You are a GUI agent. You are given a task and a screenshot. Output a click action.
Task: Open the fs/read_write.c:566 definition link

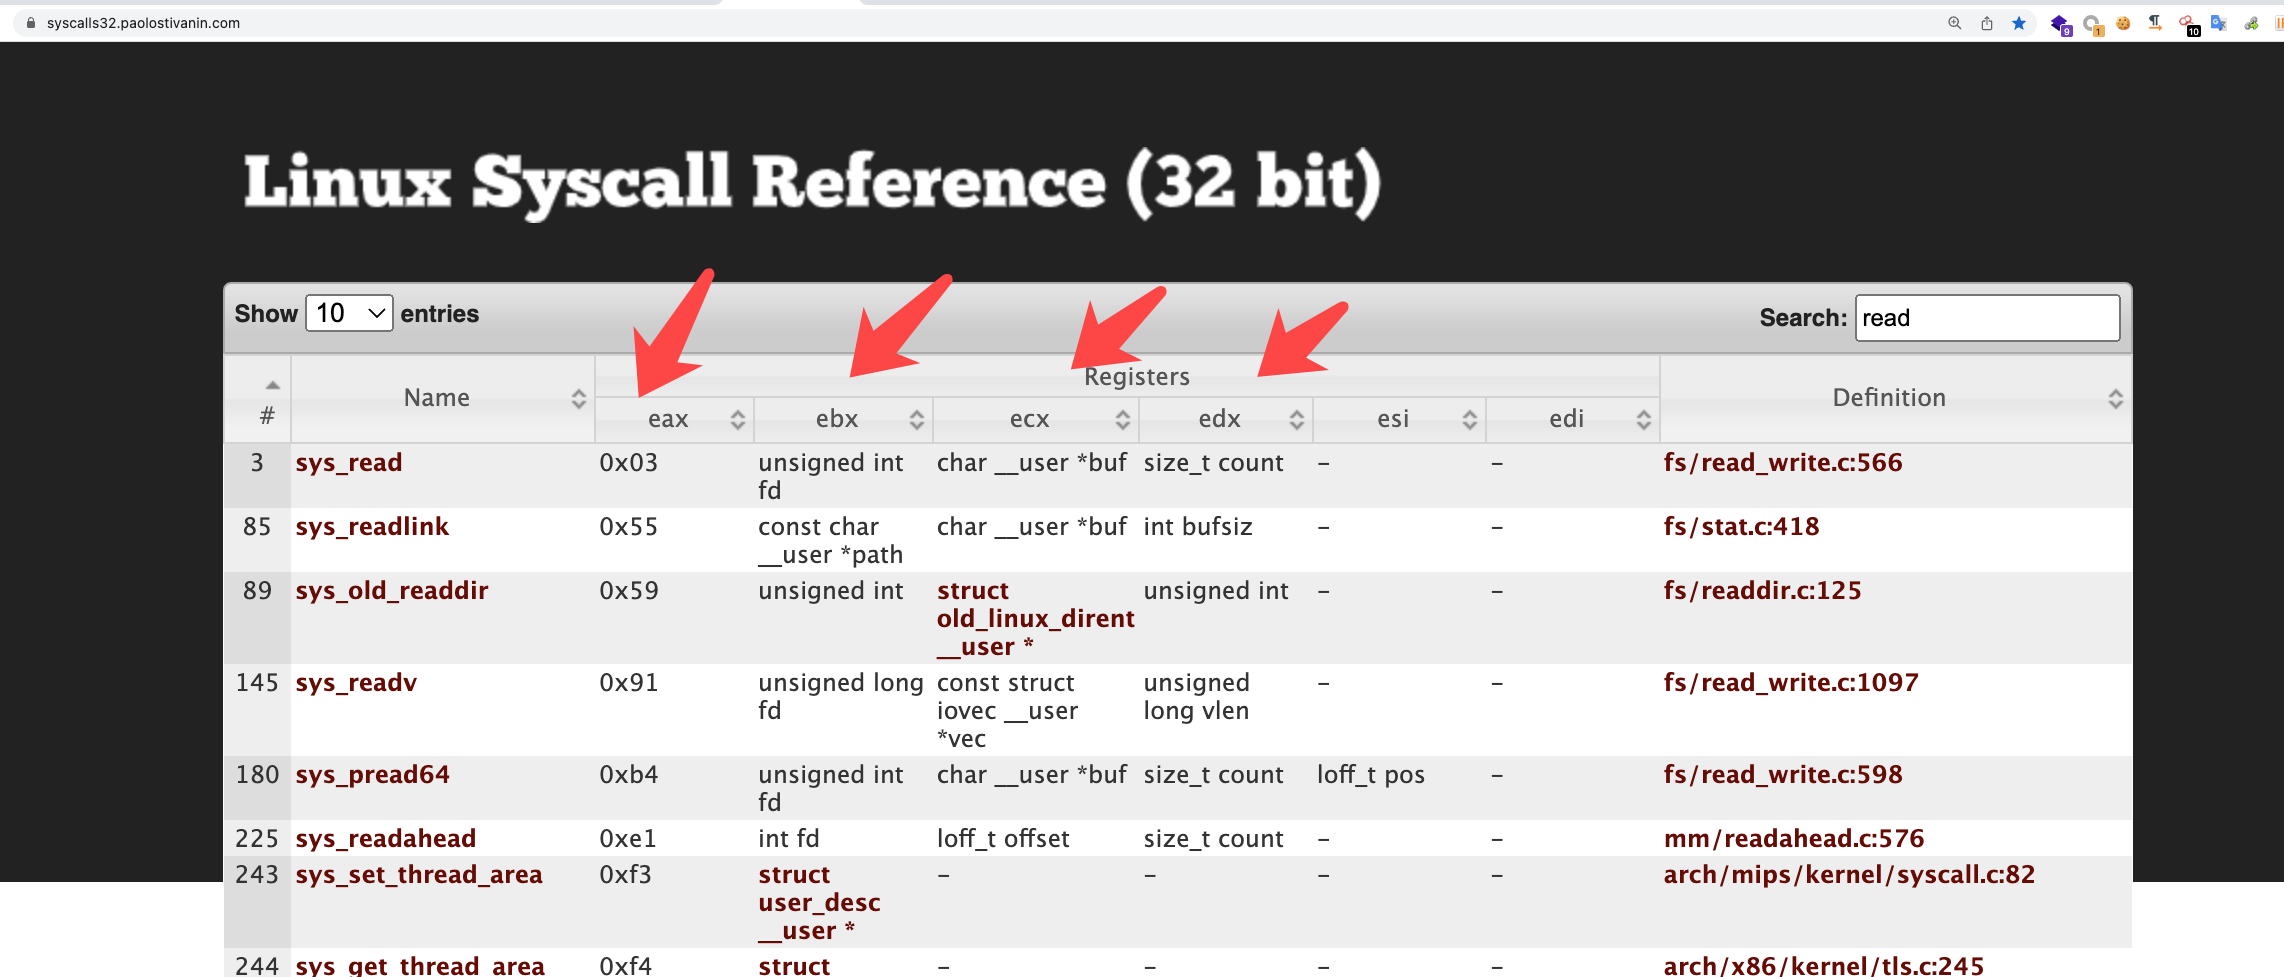tap(1782, 463)
